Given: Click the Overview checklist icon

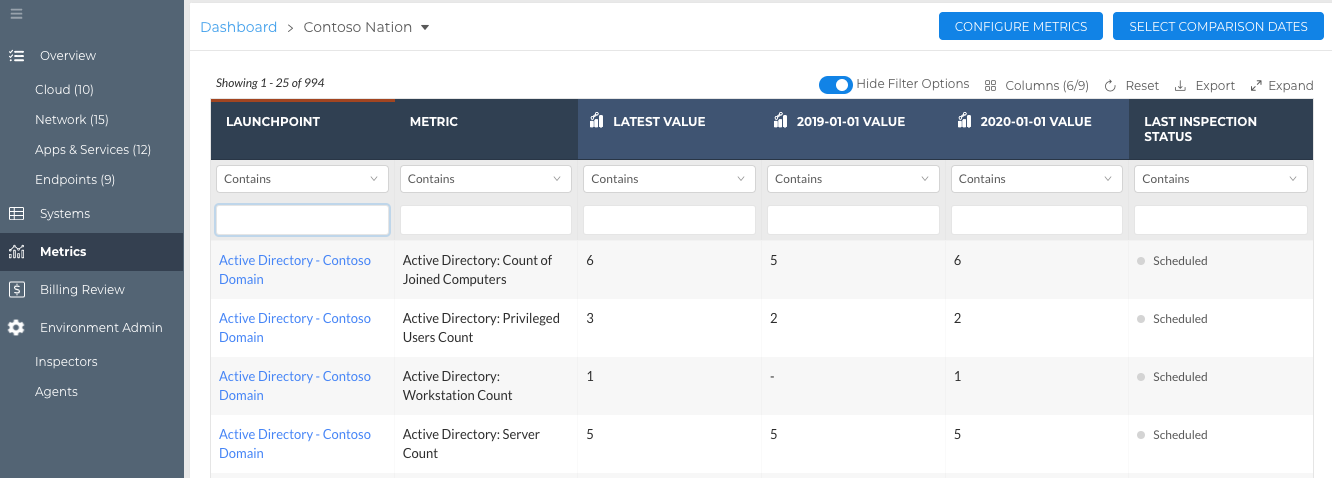Looking at the screenshot, I should (17, 56).
